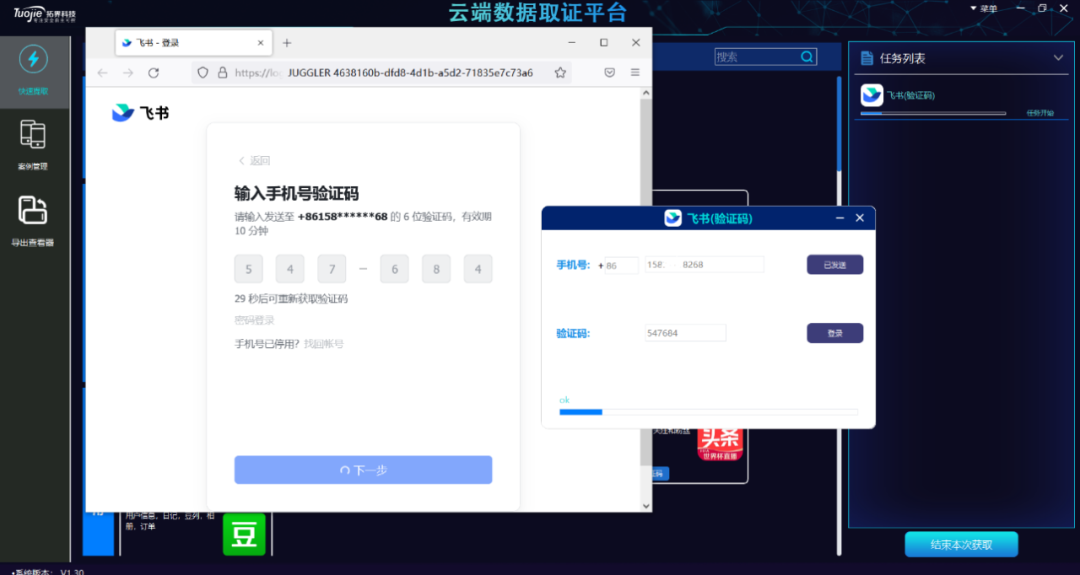
Task: Minimize the browser window
Action: 572,43
